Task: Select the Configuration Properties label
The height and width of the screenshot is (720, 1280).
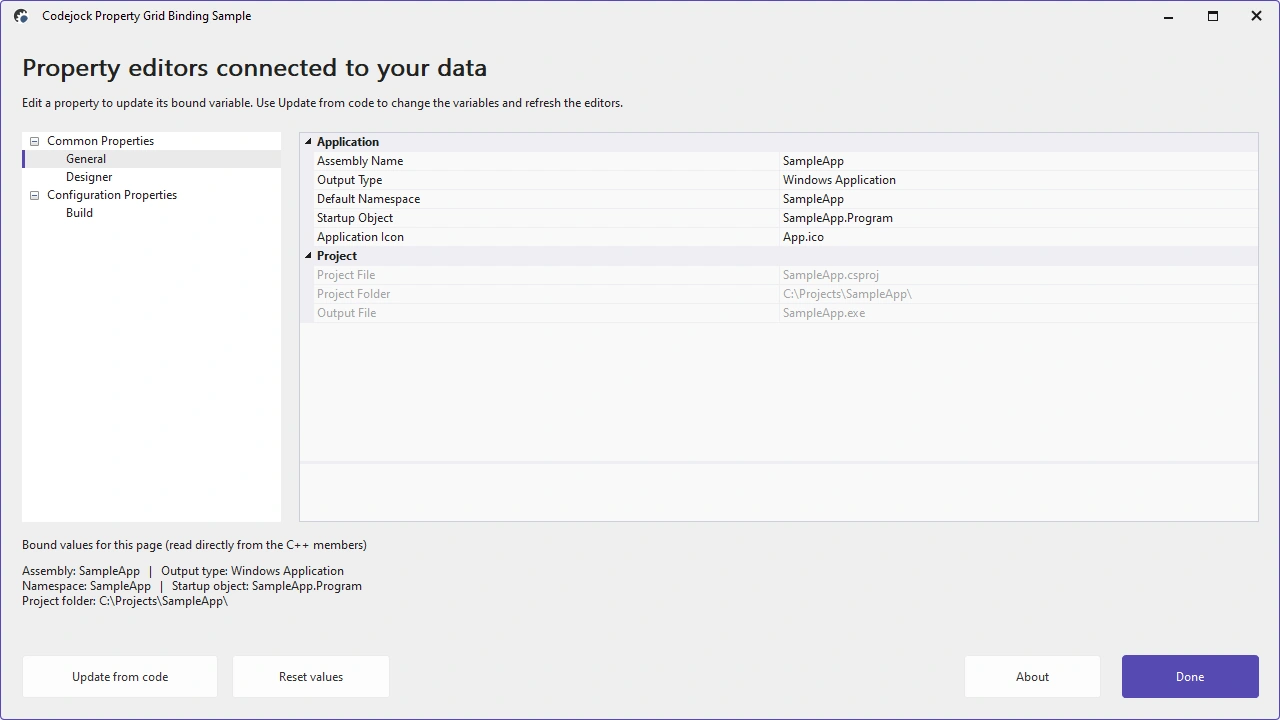Action: click(112, 195)
